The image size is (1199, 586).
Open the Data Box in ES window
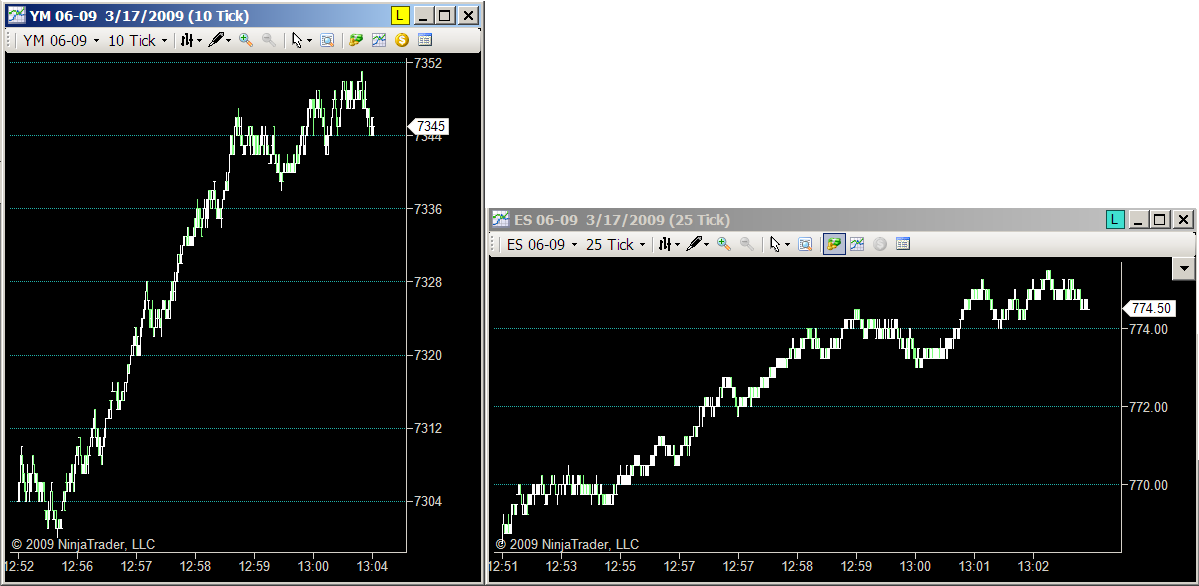[x=805, y=244]
